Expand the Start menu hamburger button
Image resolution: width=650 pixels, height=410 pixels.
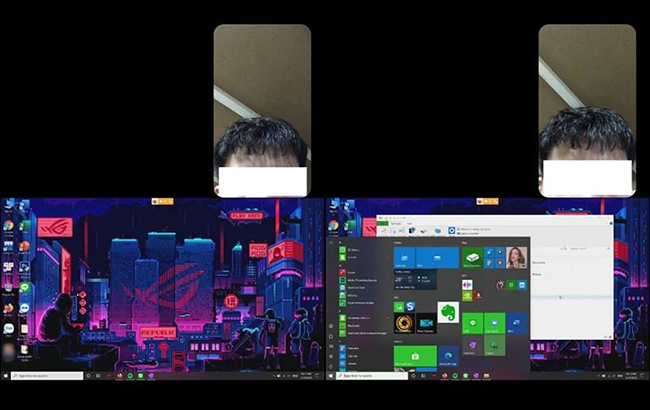(x=331, y=243)
